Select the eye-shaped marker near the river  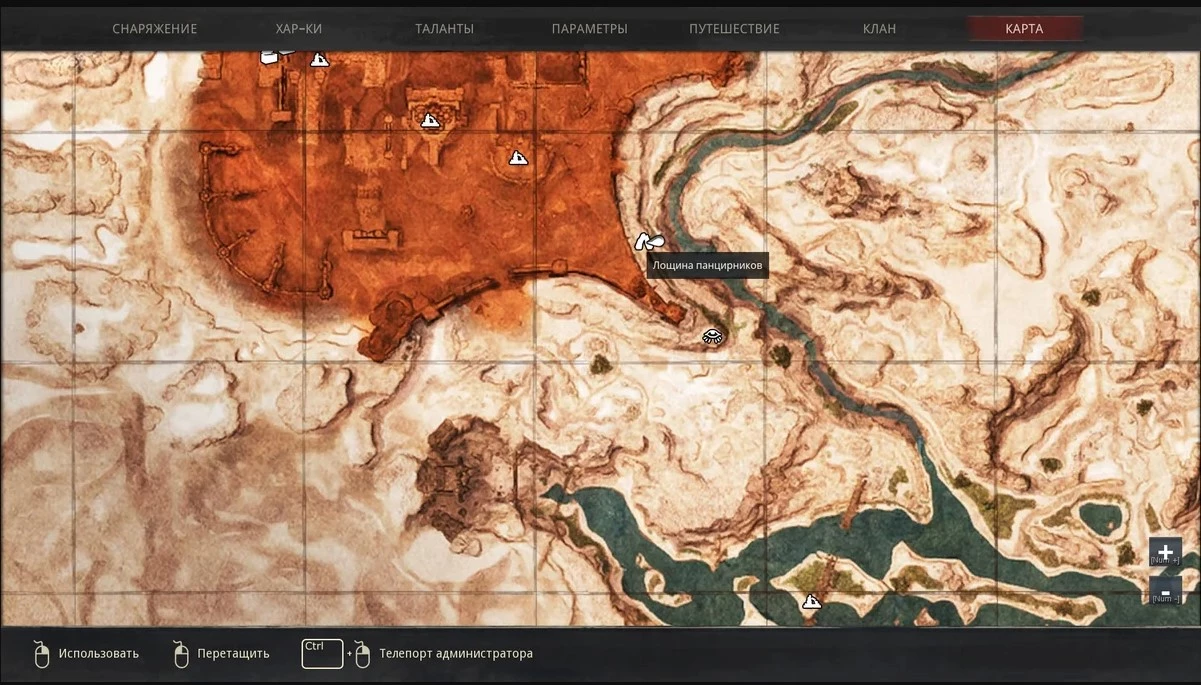[x=712, y=336]
